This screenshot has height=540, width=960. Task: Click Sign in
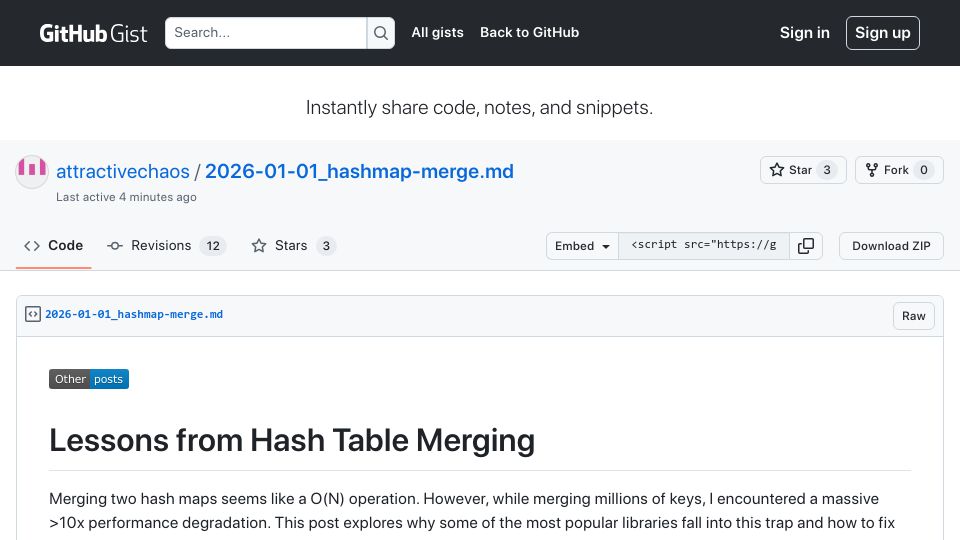pos(804,33)
